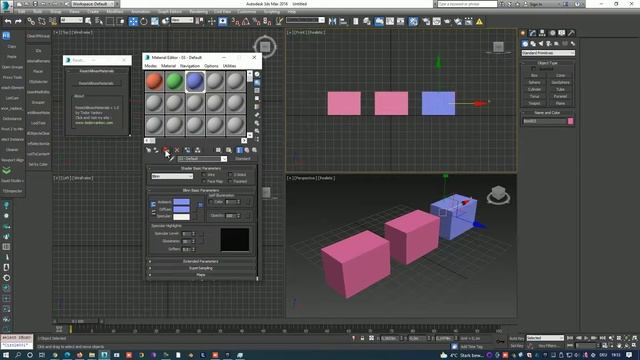Open the Standard Primitives dropdown
Screen dimensions: 640x360
point(548,53)
